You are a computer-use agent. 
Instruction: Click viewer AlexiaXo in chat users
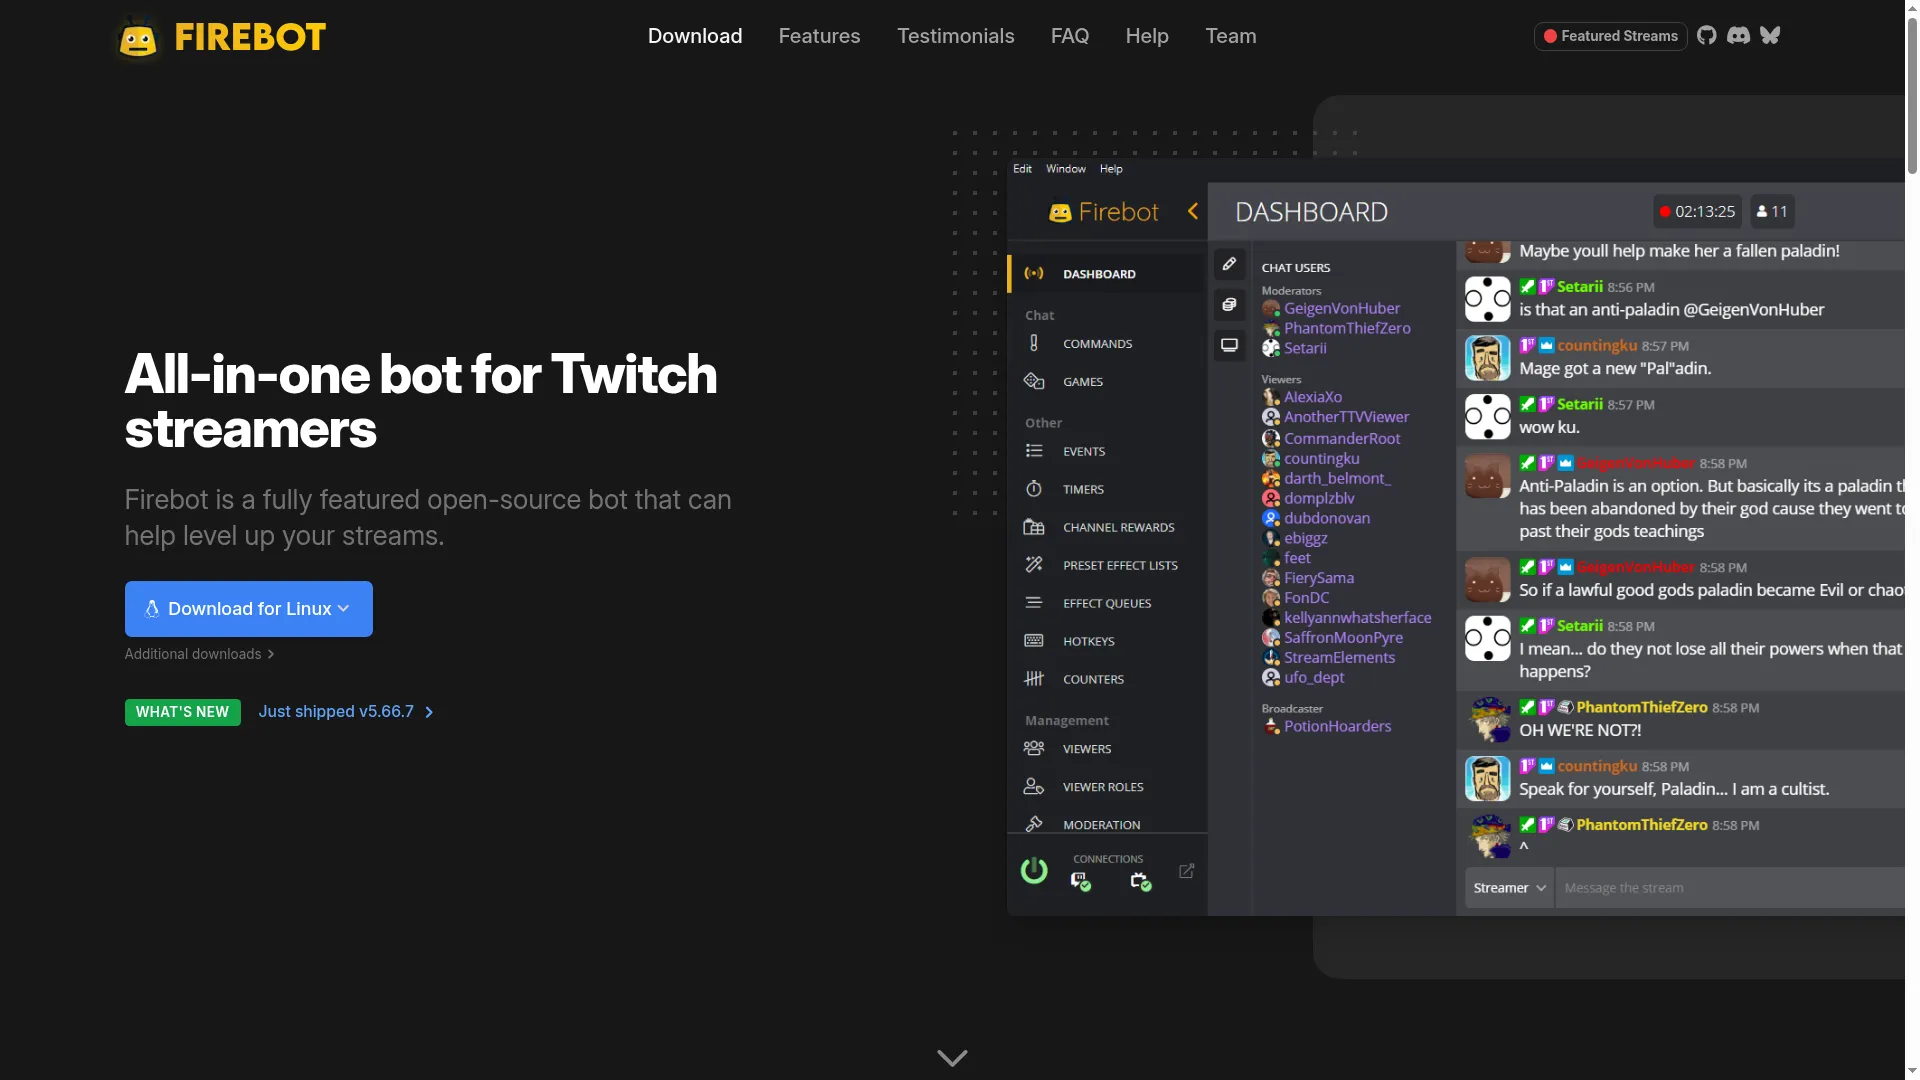coord(1313,397)
